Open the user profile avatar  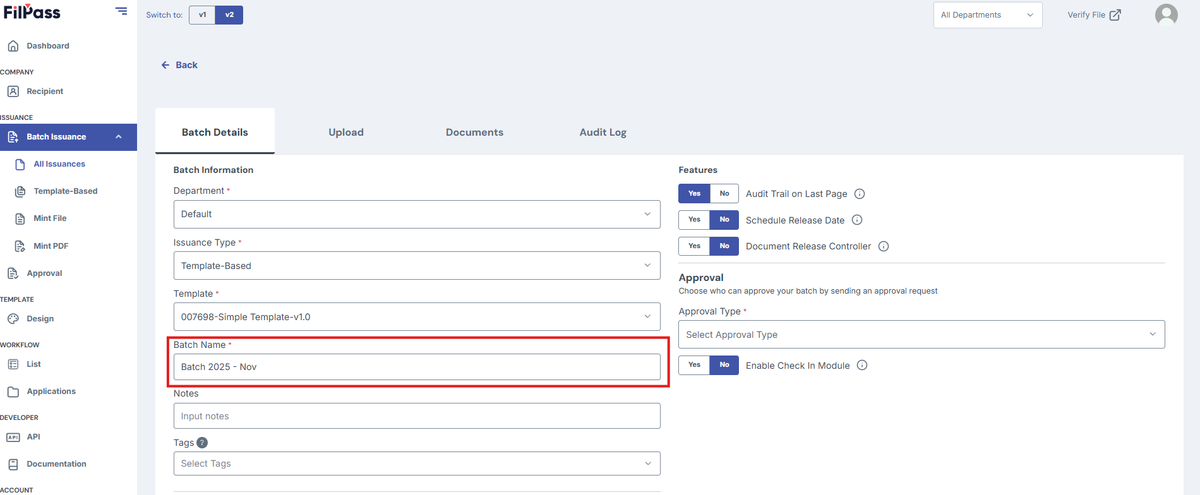coord(1166,15)
